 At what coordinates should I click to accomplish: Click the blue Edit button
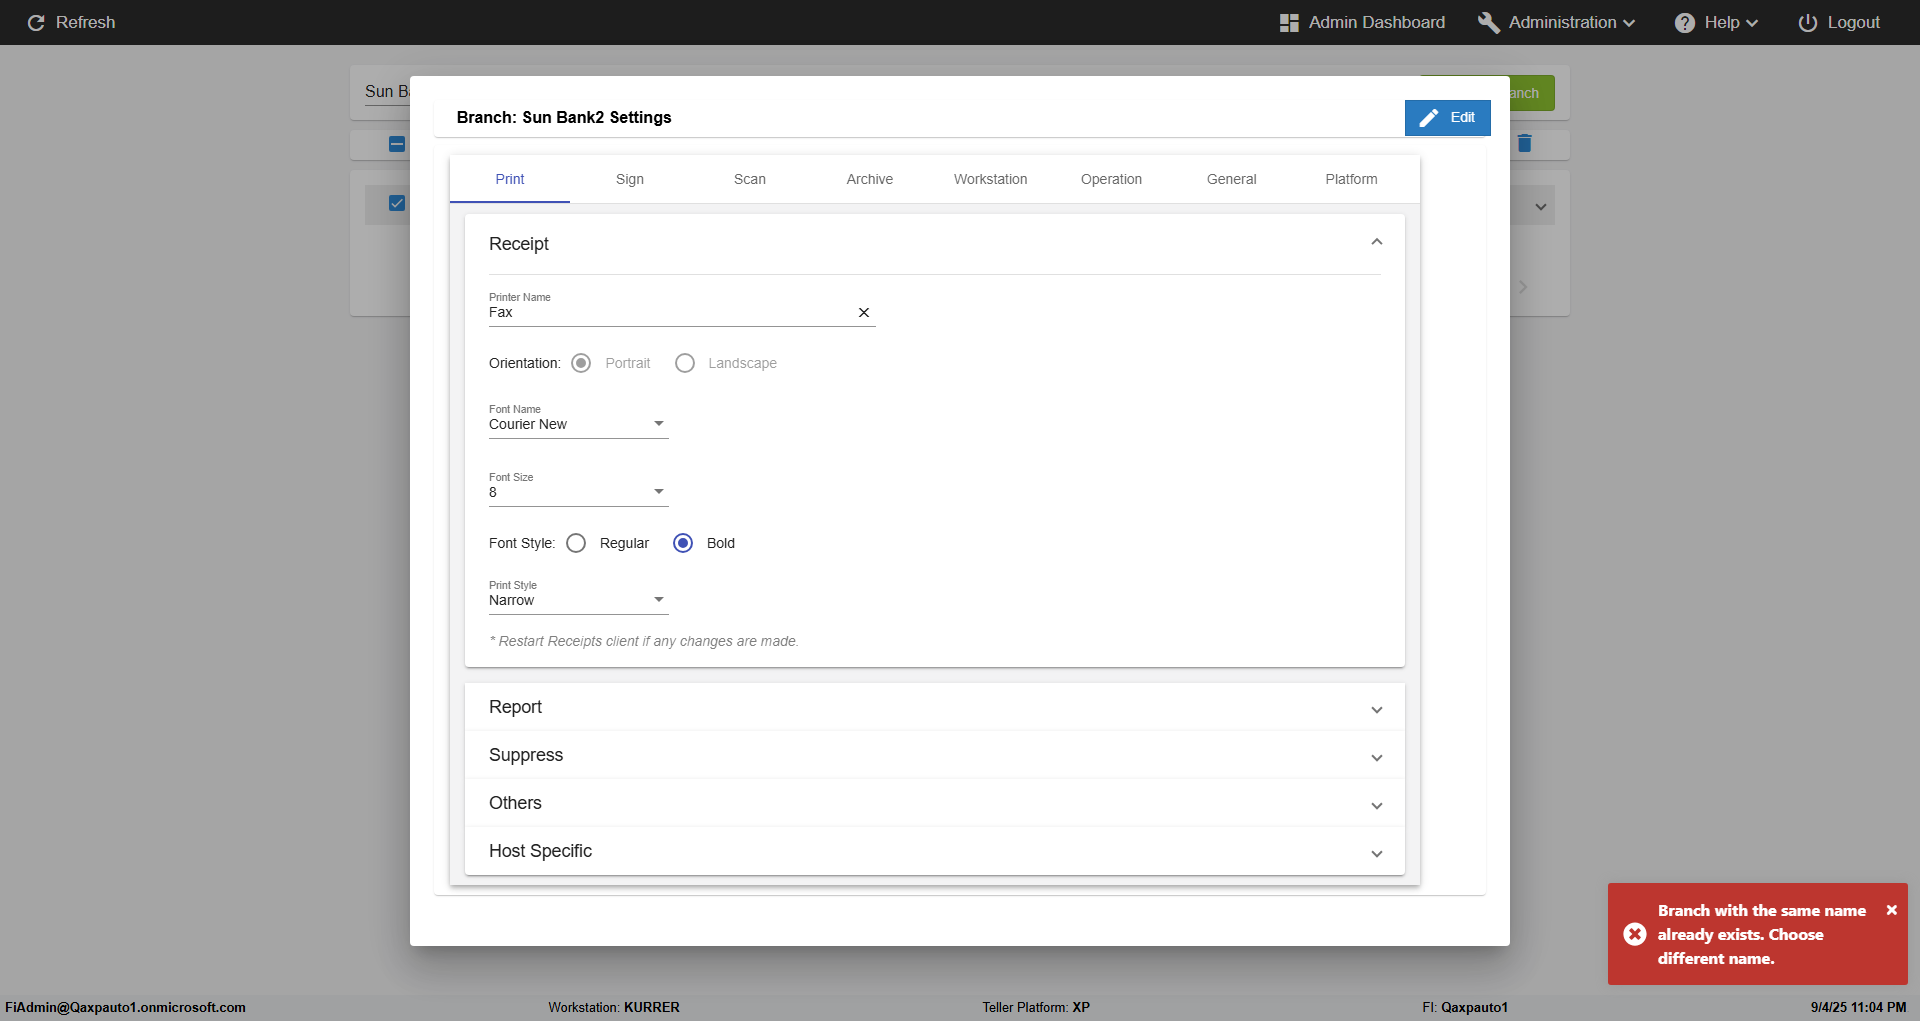pos(1447,117)
